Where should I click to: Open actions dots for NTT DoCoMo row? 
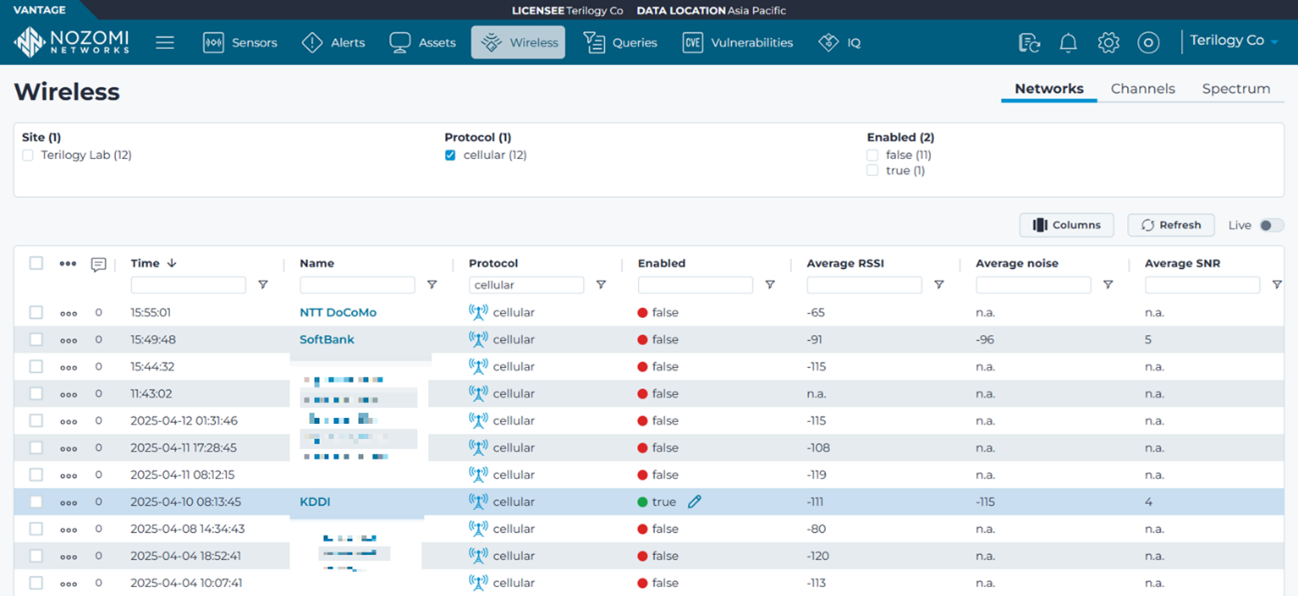68,313
